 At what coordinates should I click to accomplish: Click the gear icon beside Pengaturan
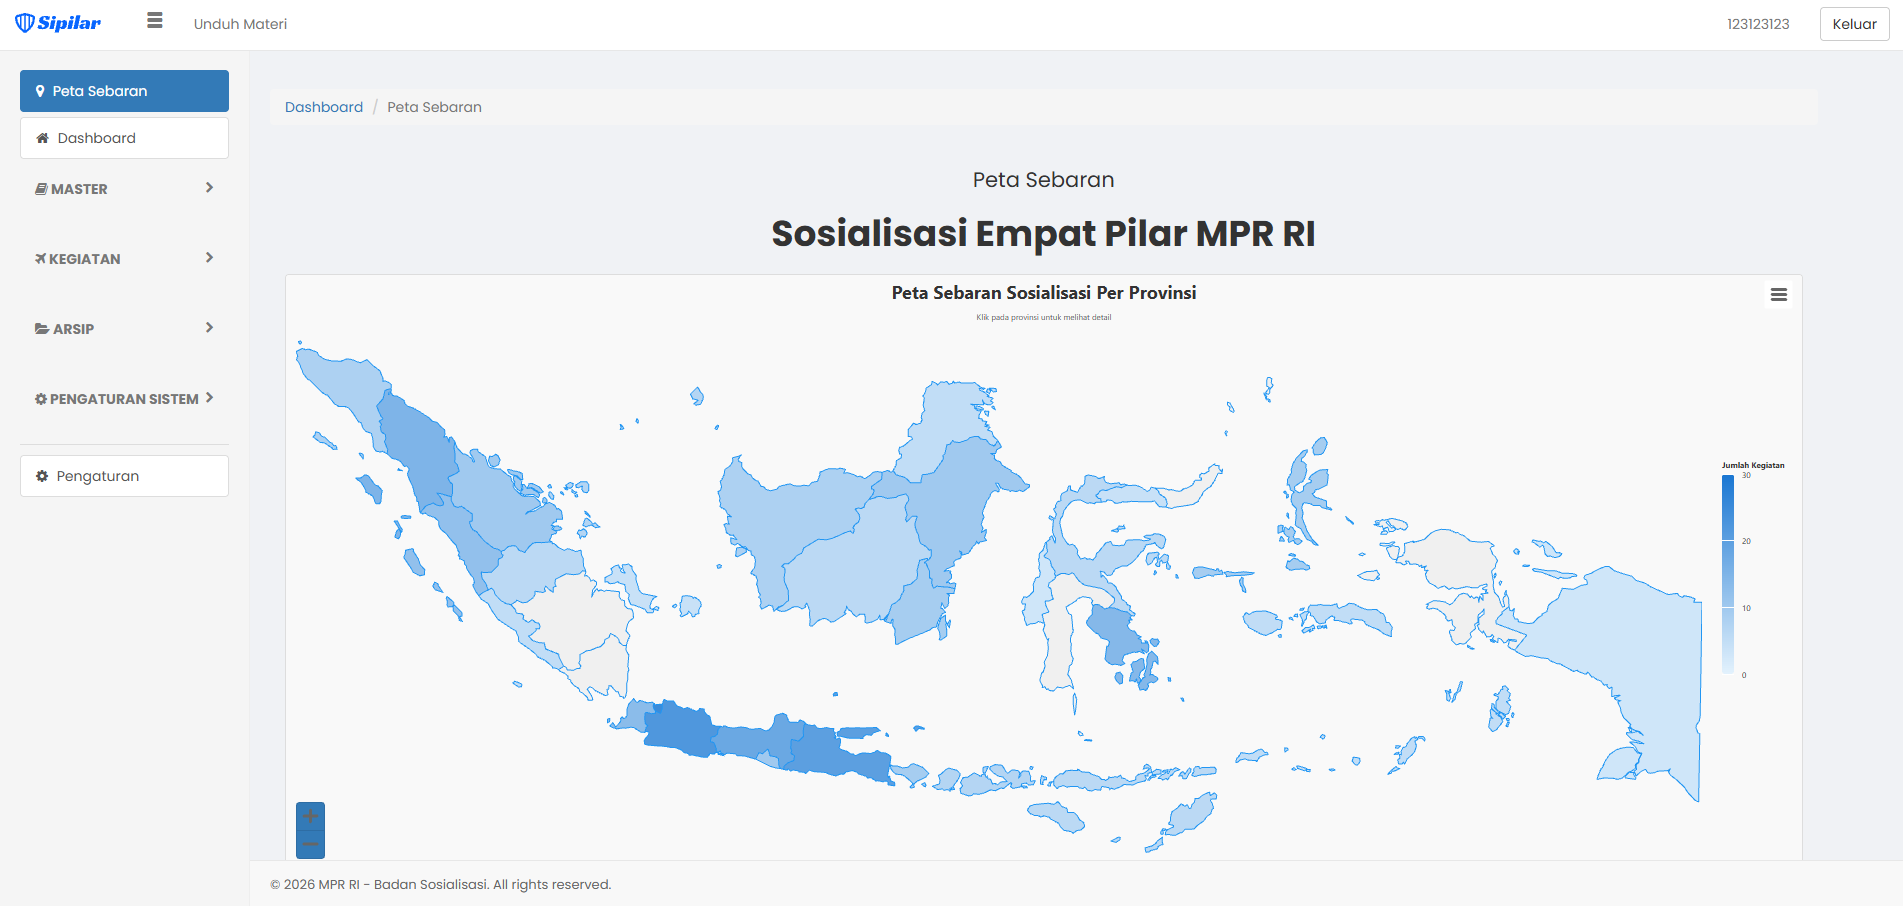coord(42,476)
